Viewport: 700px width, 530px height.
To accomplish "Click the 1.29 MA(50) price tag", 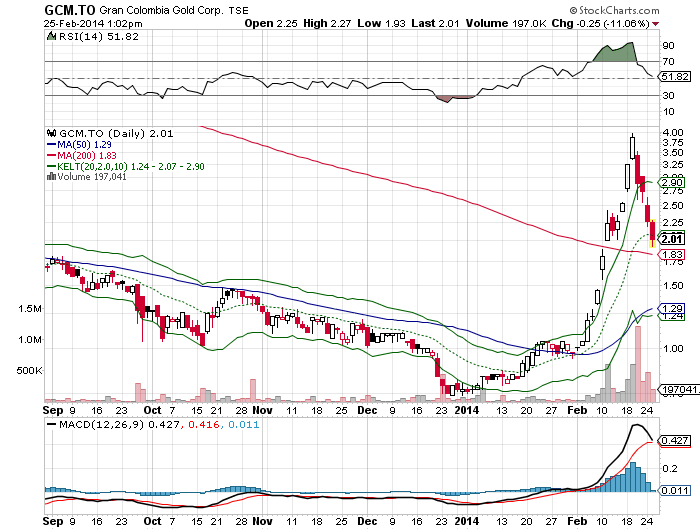I will pos(672,309).
